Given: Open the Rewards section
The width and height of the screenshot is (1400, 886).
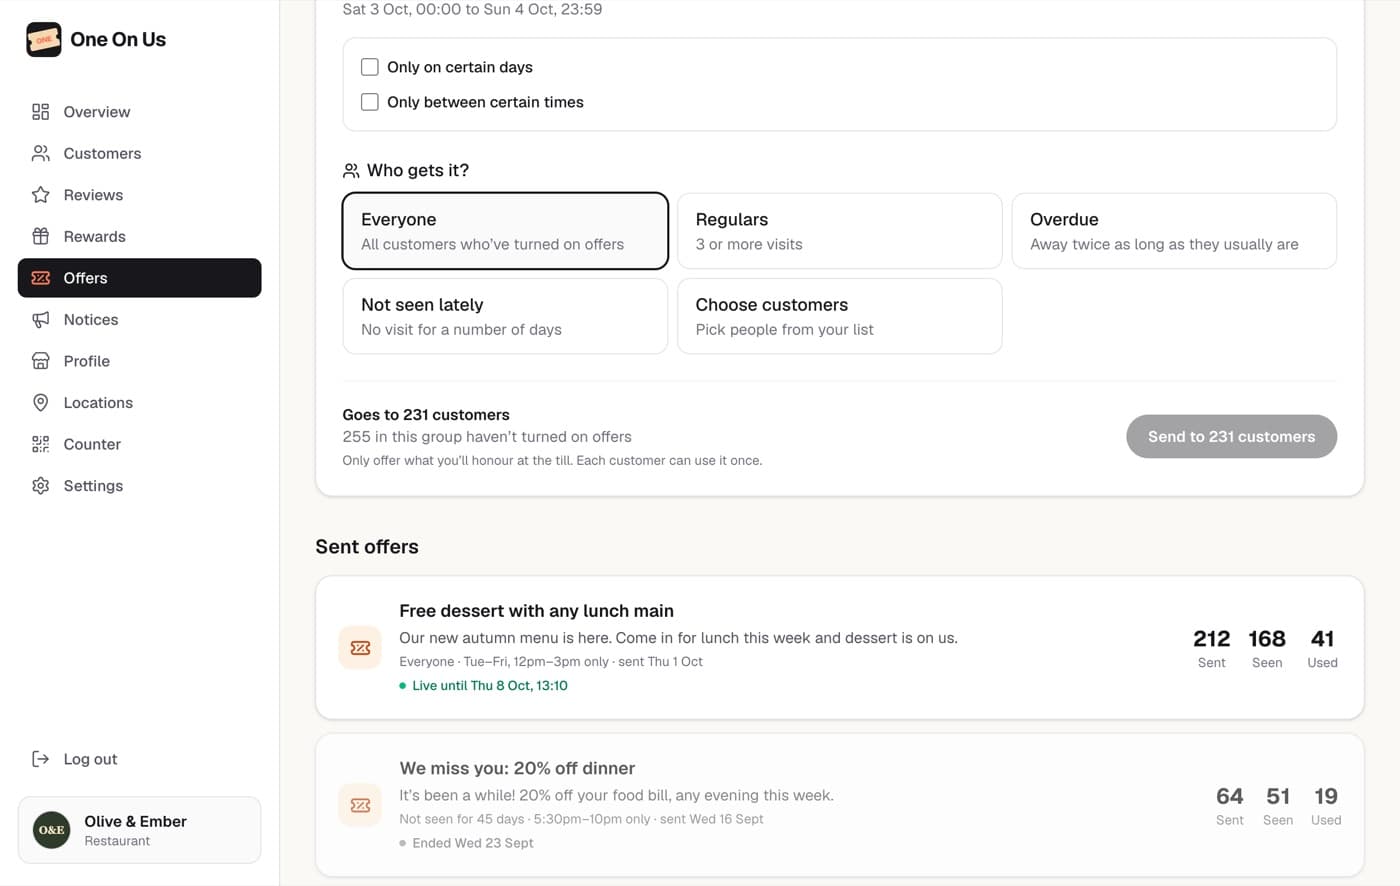Looking at the screenshot, I should point(140,236).
